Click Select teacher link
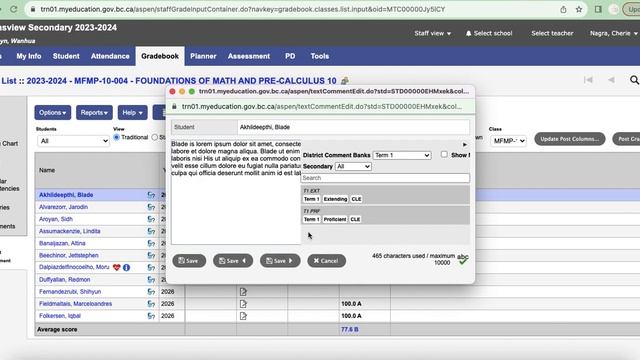The height and width of the screenshot is (360, 640). pos(552,33)
